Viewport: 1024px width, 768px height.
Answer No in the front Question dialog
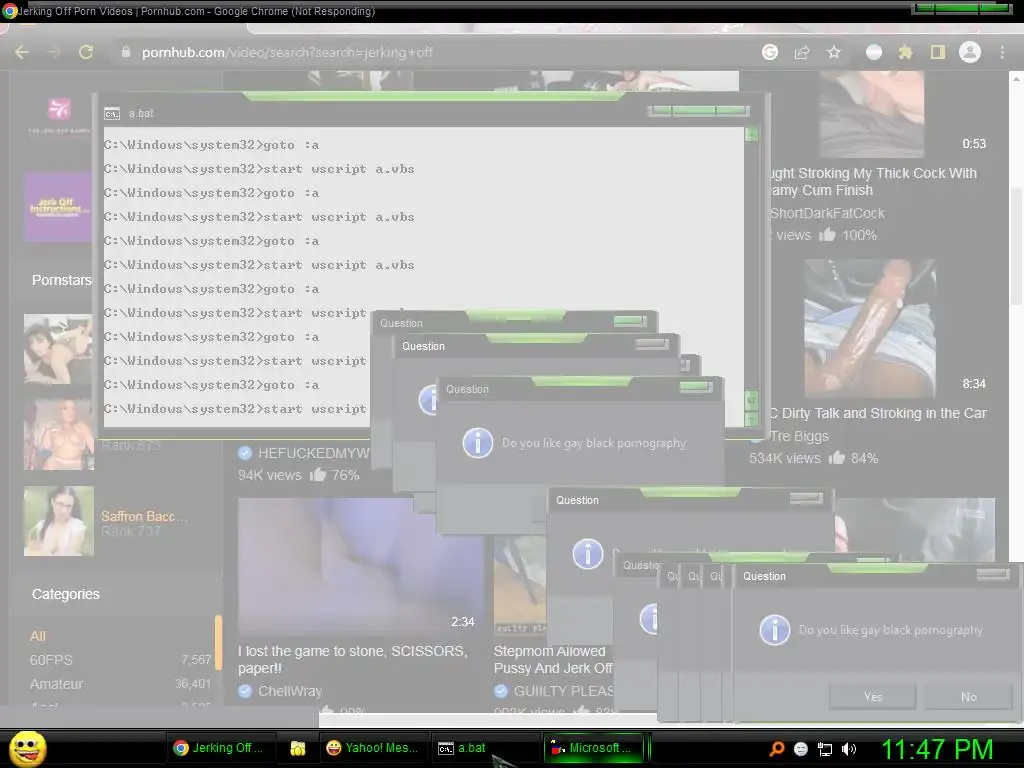pyautogui.click(x=968, y=697)
